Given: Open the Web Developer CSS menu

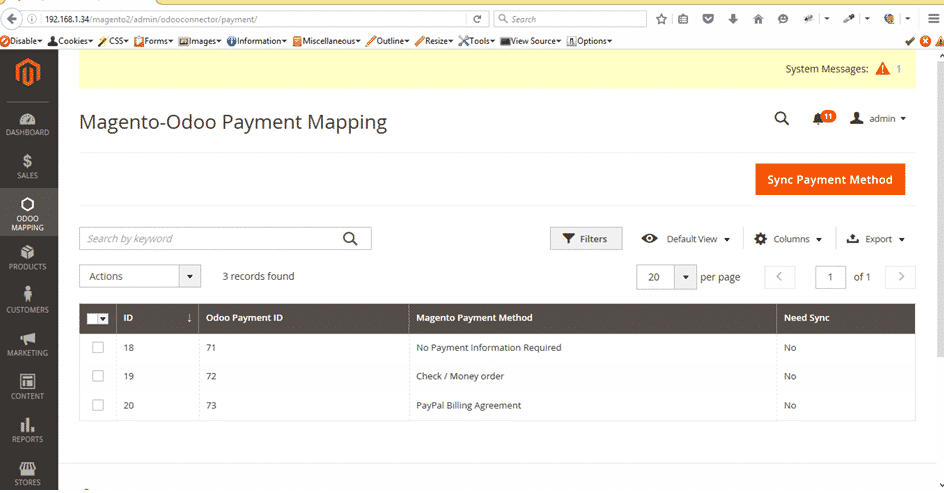Looking at the screenshot, I should click(x=114, y=41).
